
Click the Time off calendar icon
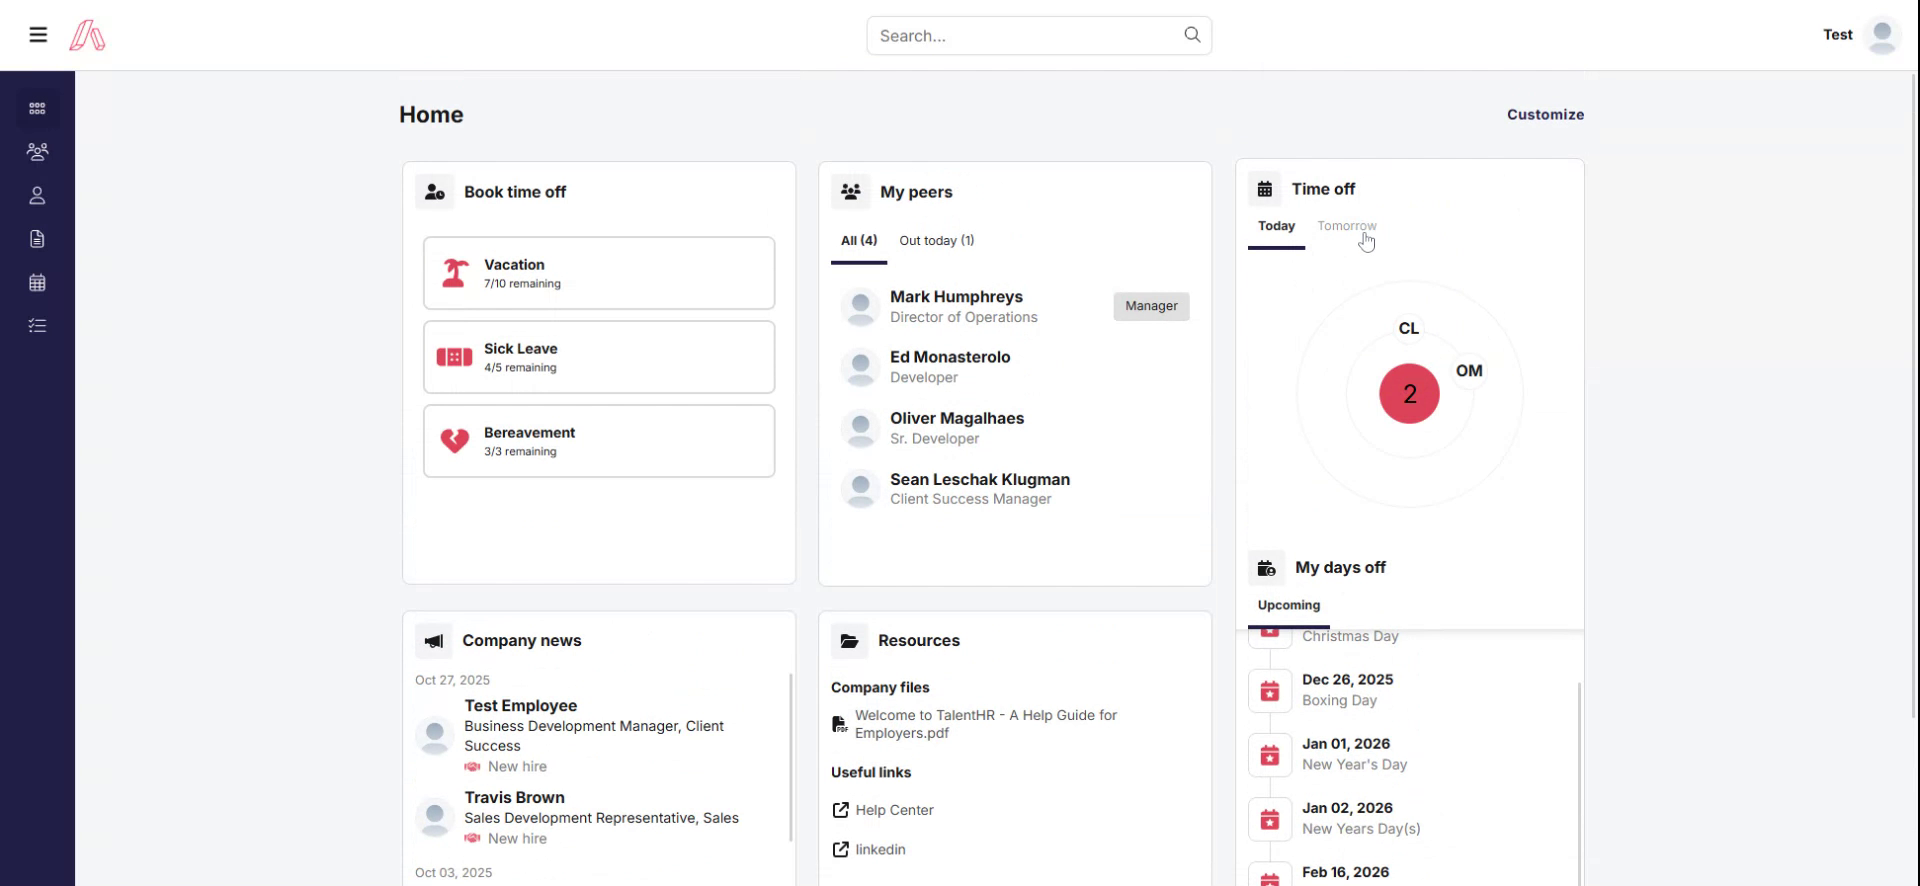point(1265,189)
